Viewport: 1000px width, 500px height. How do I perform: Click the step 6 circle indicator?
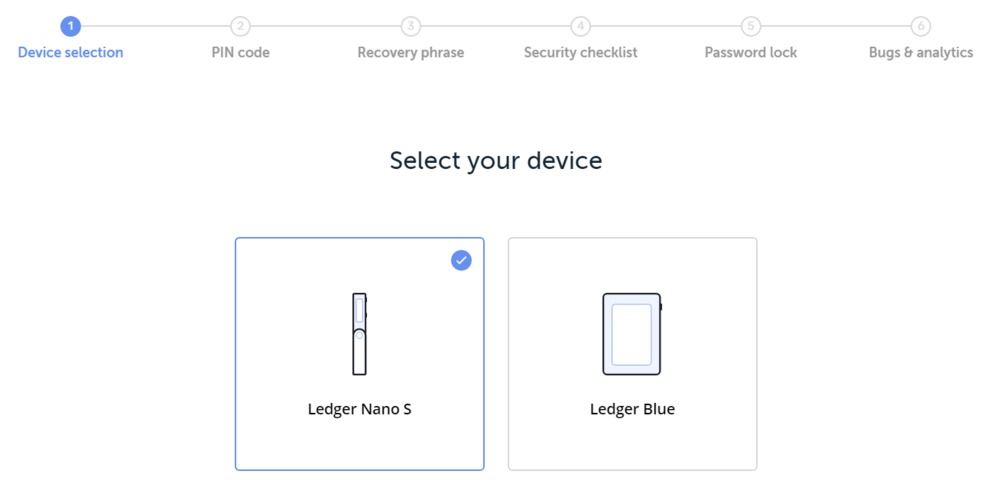tap(920, 26)
